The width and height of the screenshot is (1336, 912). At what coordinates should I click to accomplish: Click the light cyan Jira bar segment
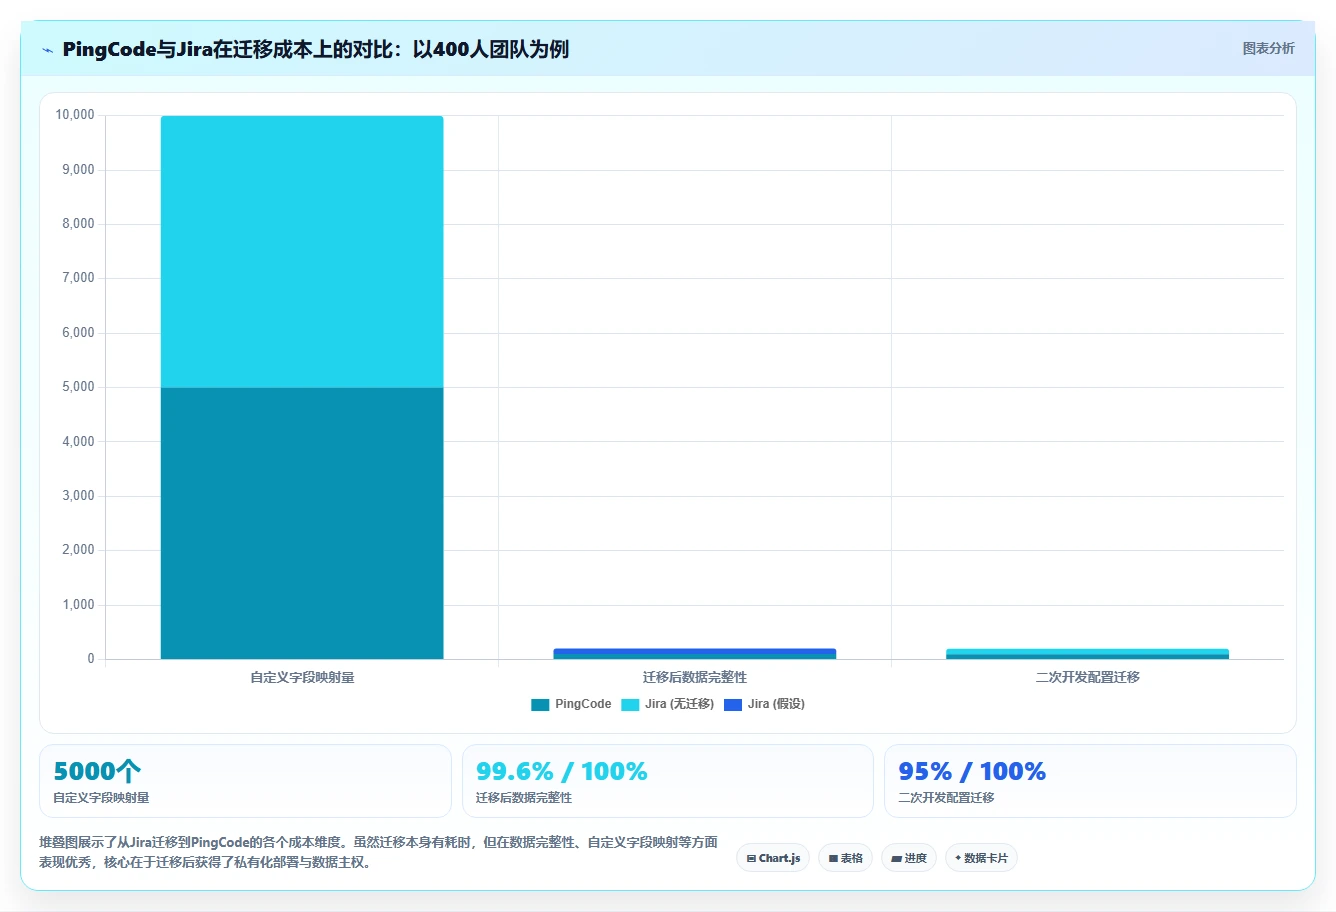coord(302,252)
